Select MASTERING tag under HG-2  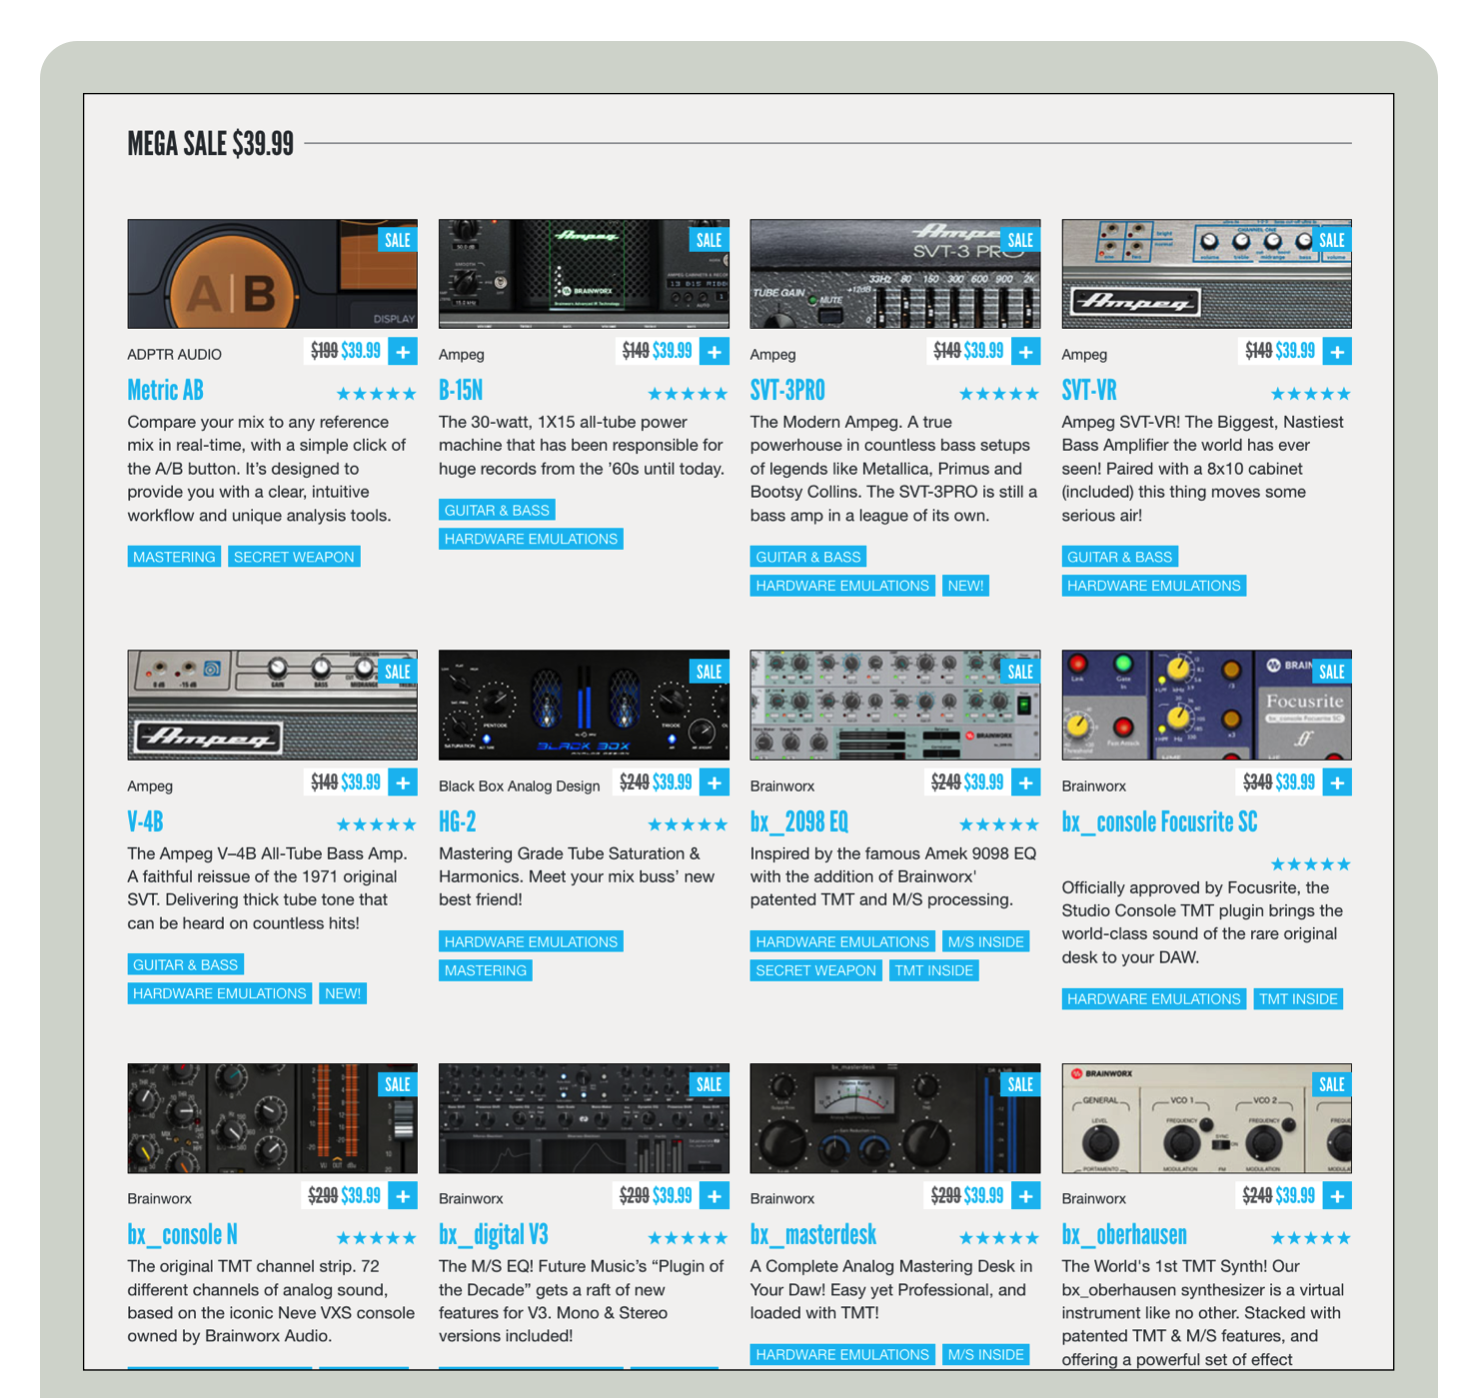tap(485, 971)
